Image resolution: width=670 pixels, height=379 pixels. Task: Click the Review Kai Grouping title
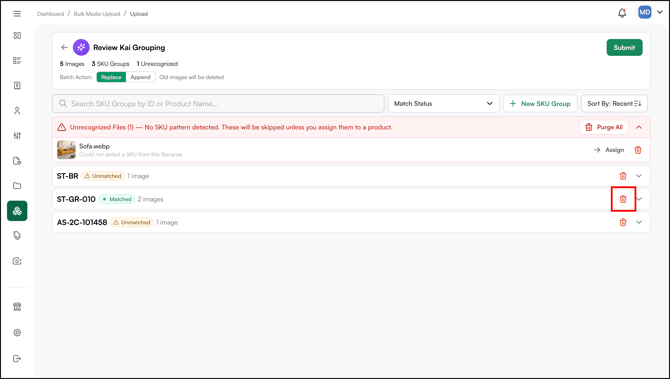[129, 47]
